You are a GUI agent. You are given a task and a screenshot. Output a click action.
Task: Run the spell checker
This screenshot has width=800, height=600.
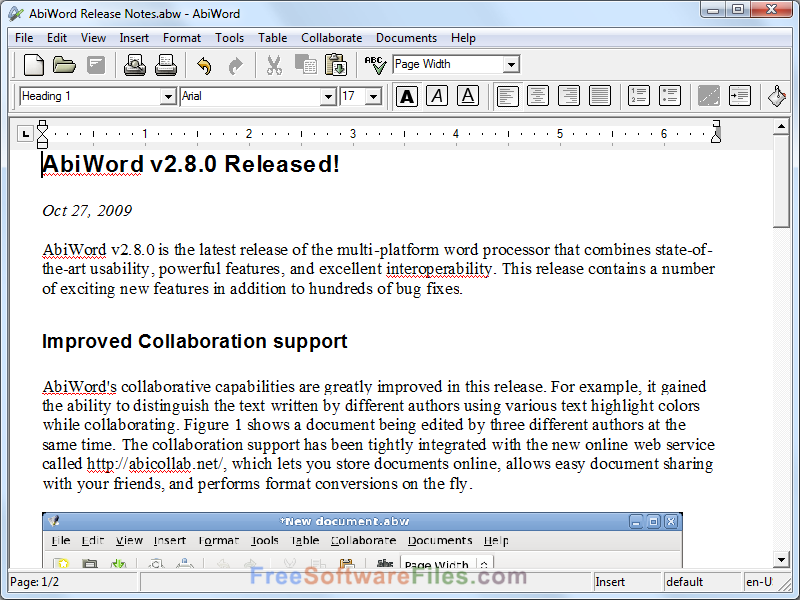pos(376,65)
